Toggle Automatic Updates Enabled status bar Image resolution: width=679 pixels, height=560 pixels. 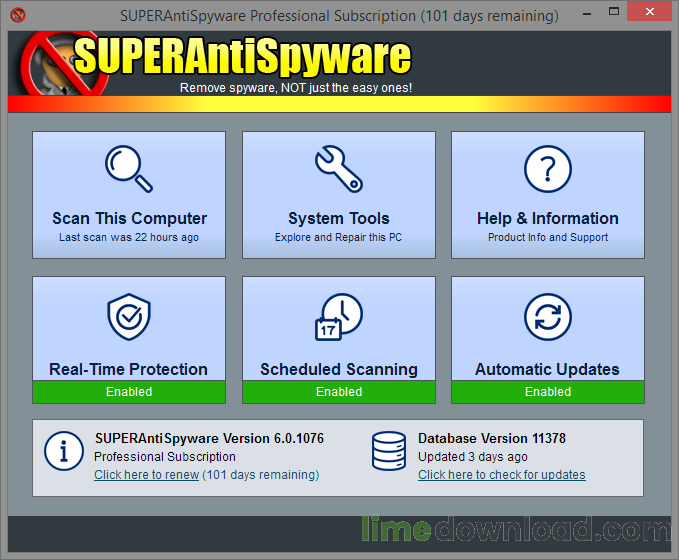[548, 392]
